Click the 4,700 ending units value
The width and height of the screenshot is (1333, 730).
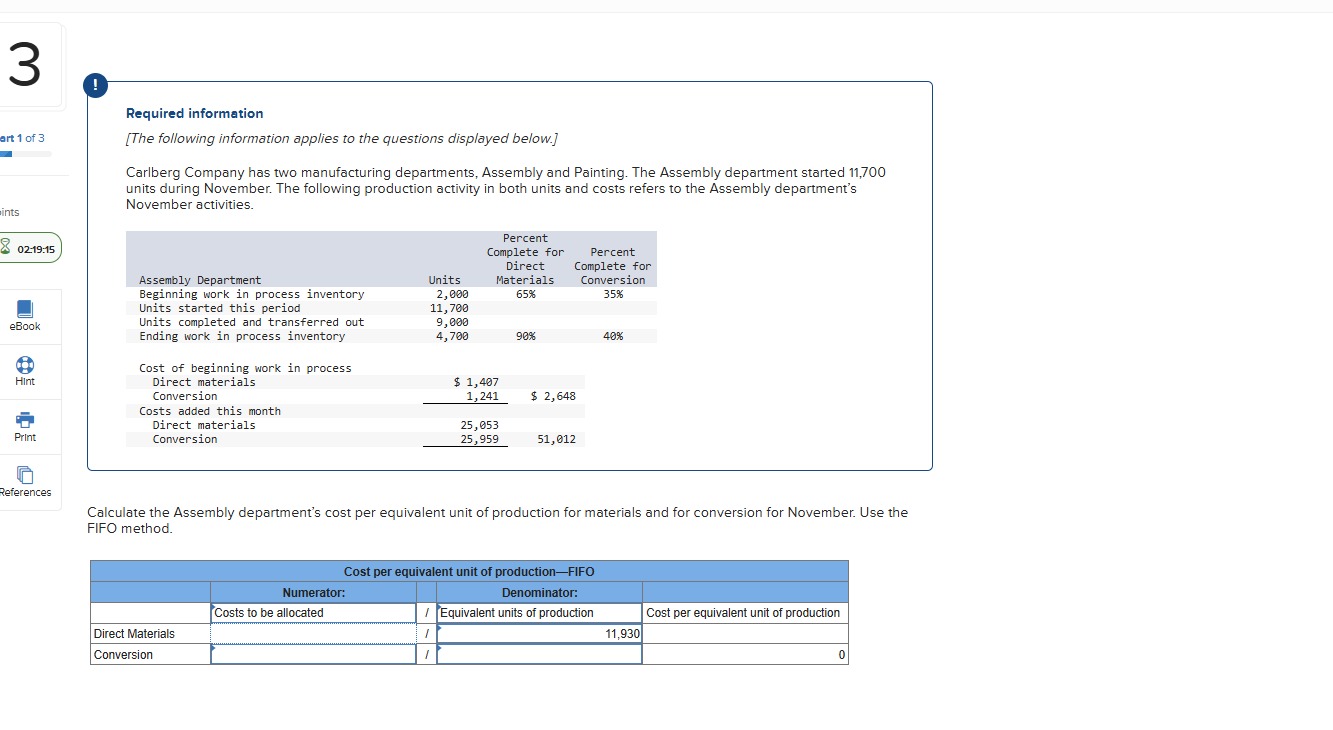point(452,336)
